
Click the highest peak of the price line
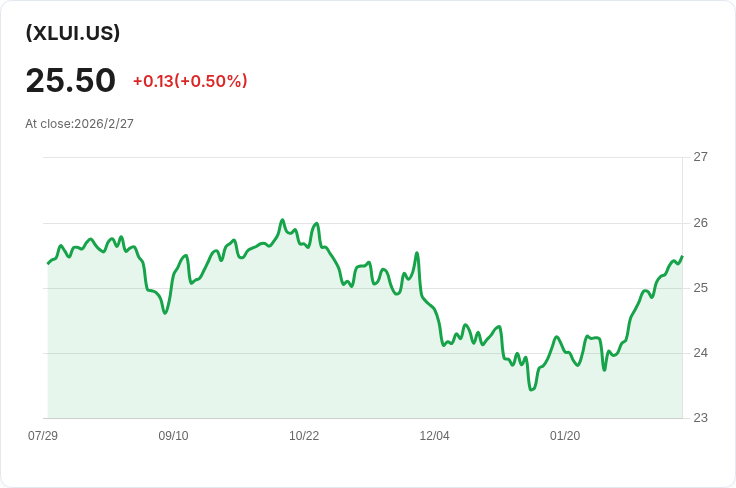(282, 220)
